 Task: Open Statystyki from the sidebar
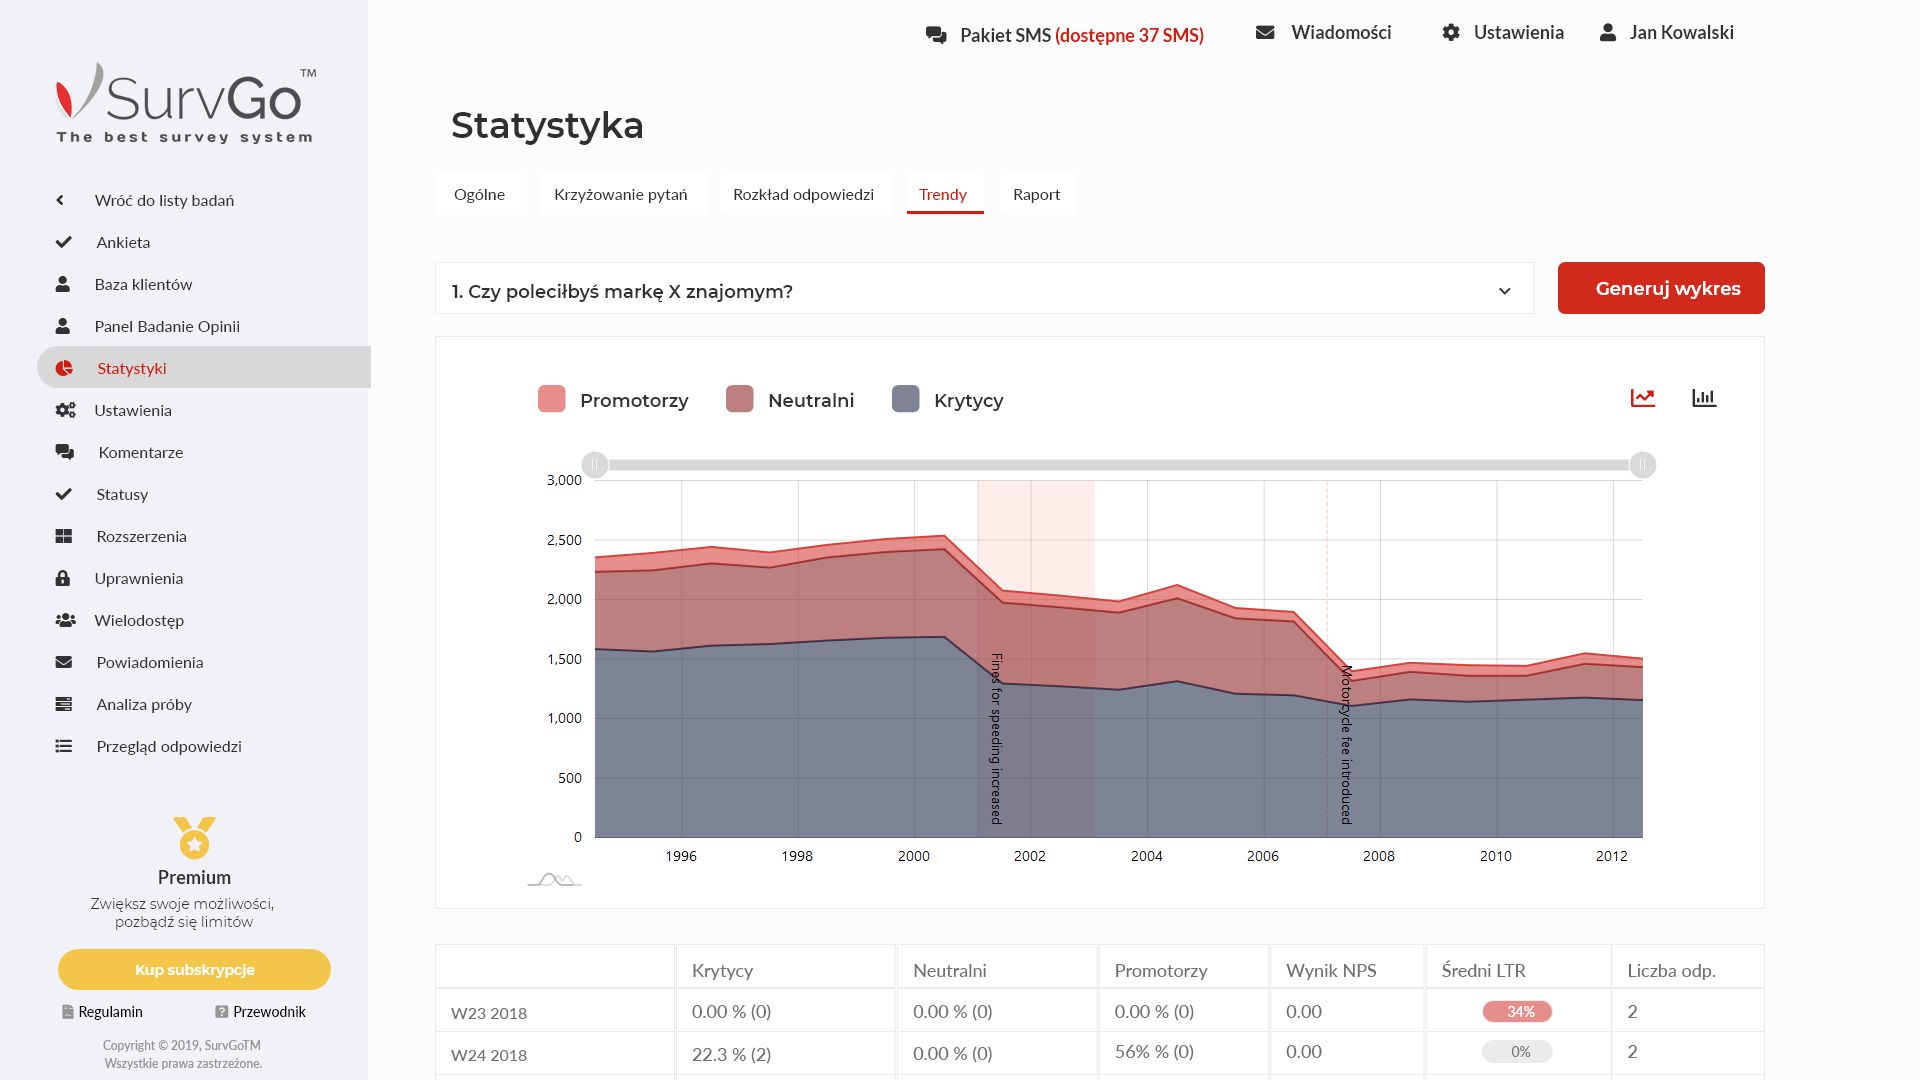(x=131, y=368)
